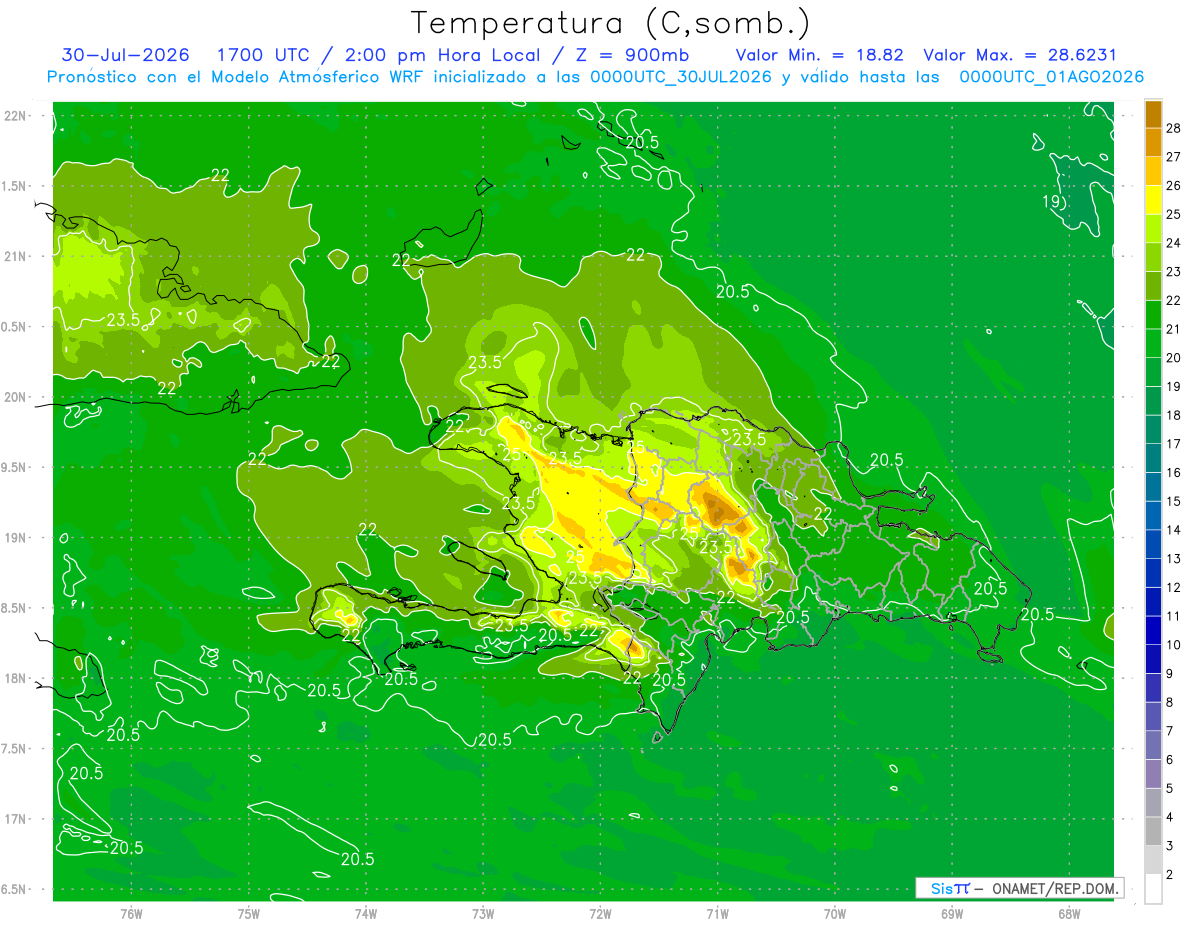This screenshot has width=1200, height=927.
Task: Click the "19N" latitude axis label
Action: [15, 538]
